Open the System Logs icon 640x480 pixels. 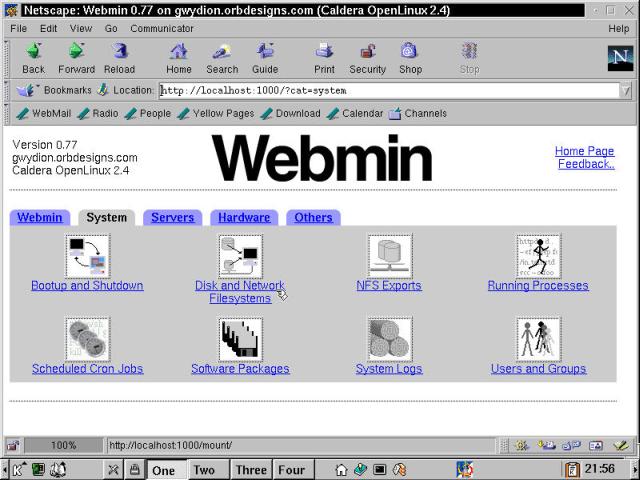coord(389,339)
